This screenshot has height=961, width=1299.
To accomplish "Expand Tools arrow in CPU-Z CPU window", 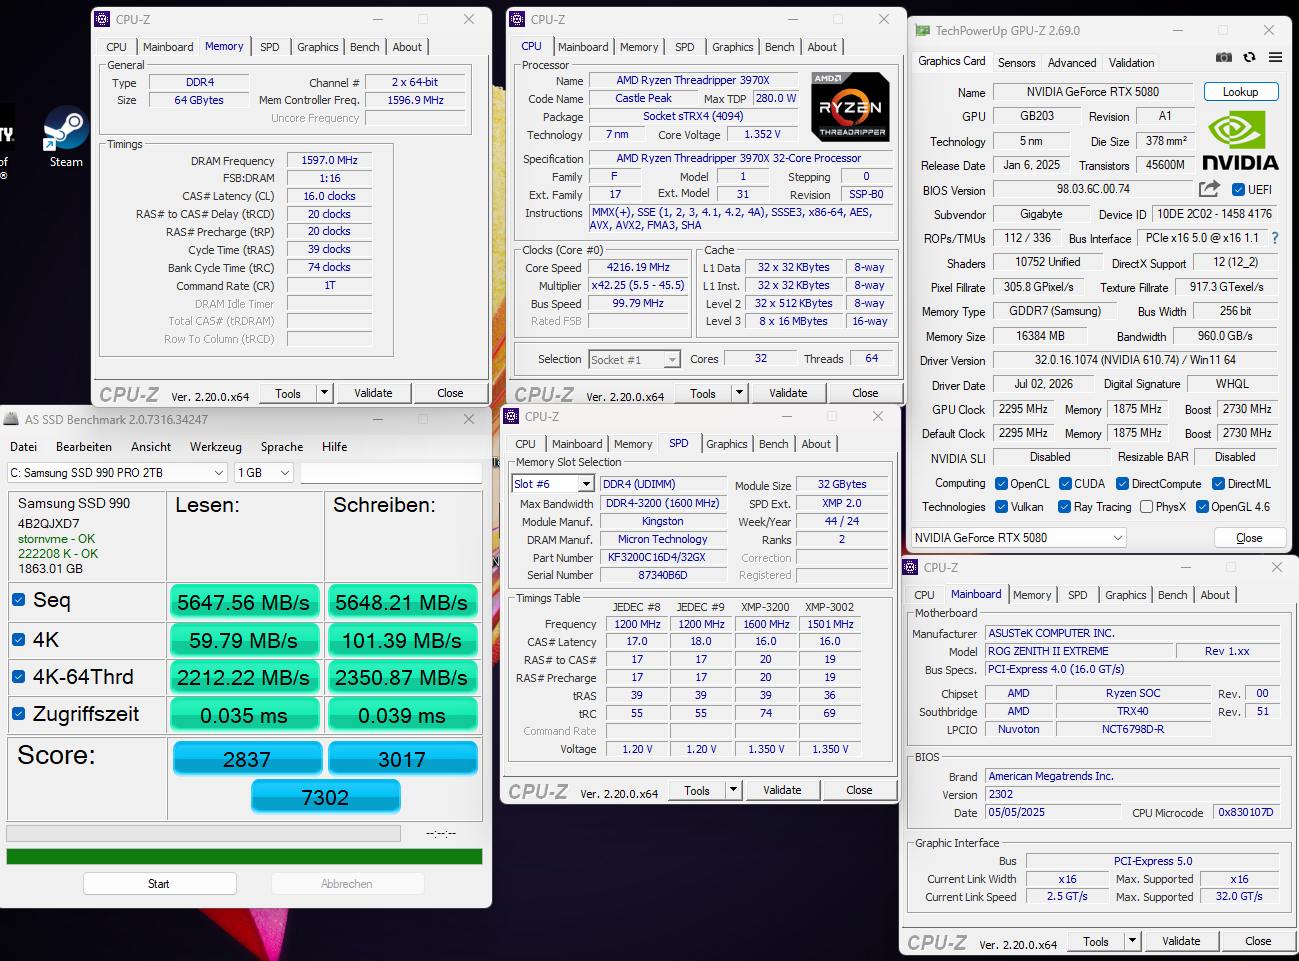I will click(739, 393).
